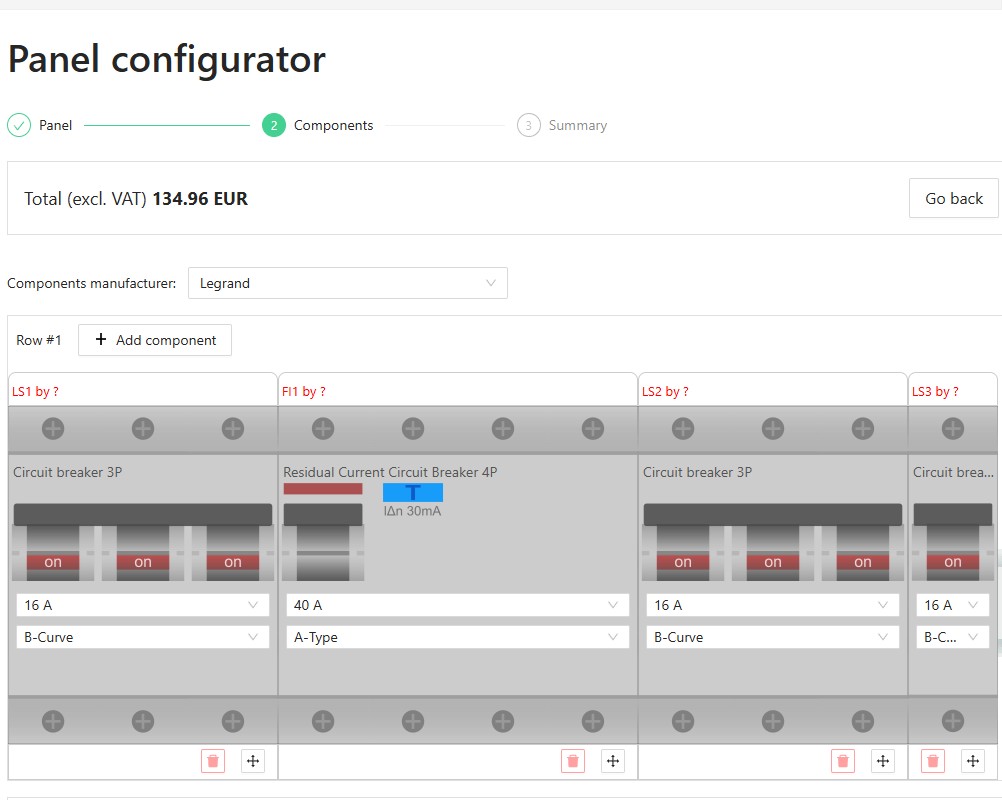Click Add component in Row #1
The image size is (1002, 800).
coord(155,340)
